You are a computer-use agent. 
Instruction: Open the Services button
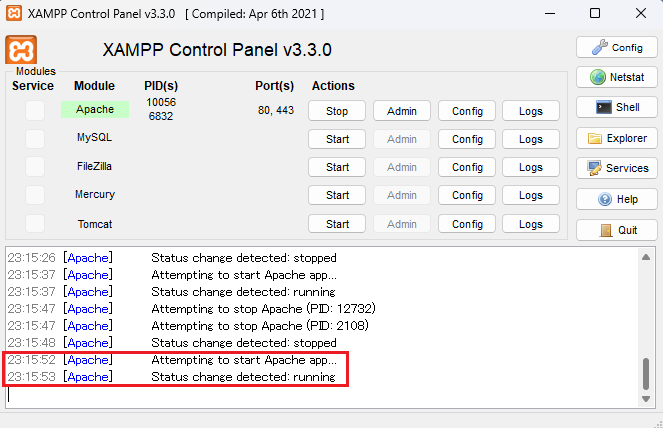tap(616, 168)
